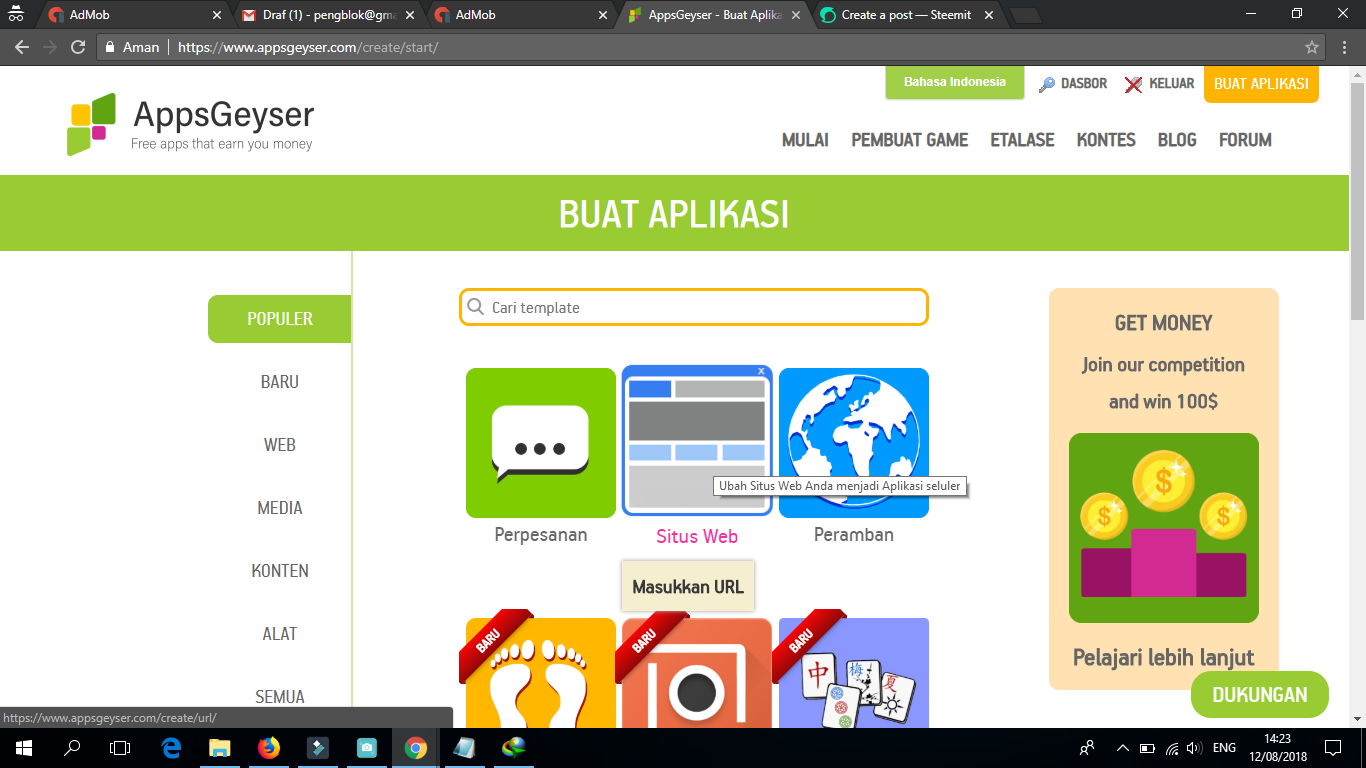Click the Masukkan URL button

688,587
